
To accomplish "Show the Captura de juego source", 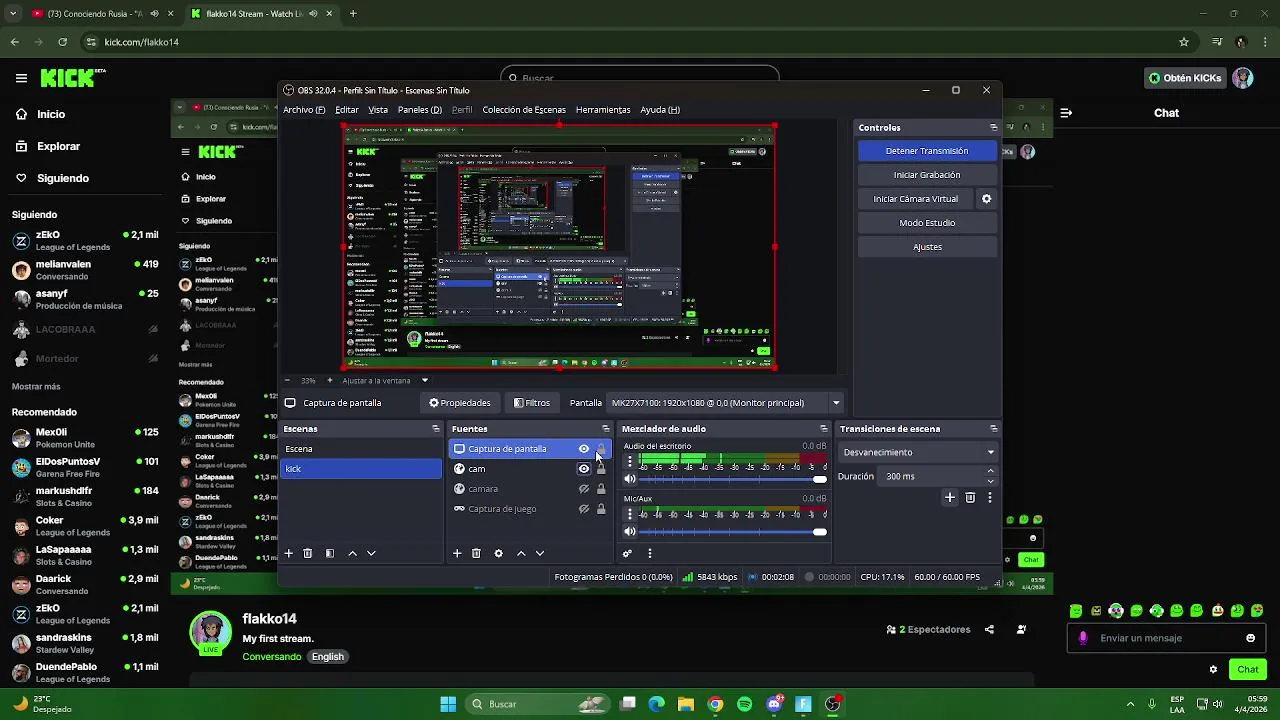I will [584, 509].
